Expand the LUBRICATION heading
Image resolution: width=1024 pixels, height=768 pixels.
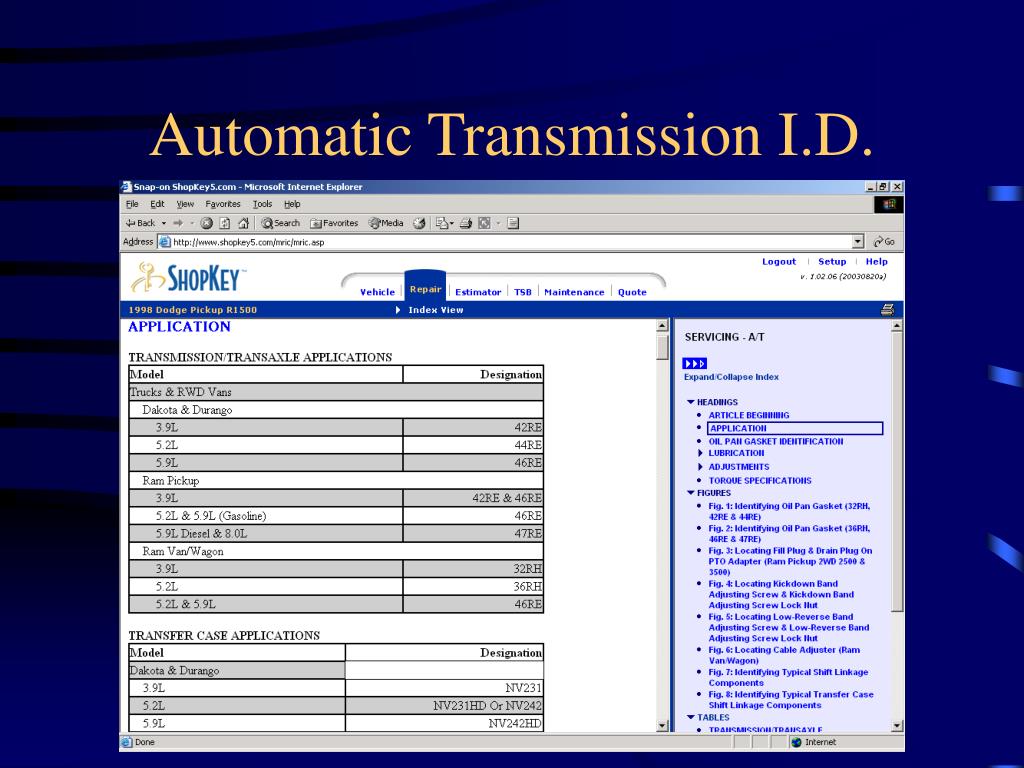[x=701, y=453]
